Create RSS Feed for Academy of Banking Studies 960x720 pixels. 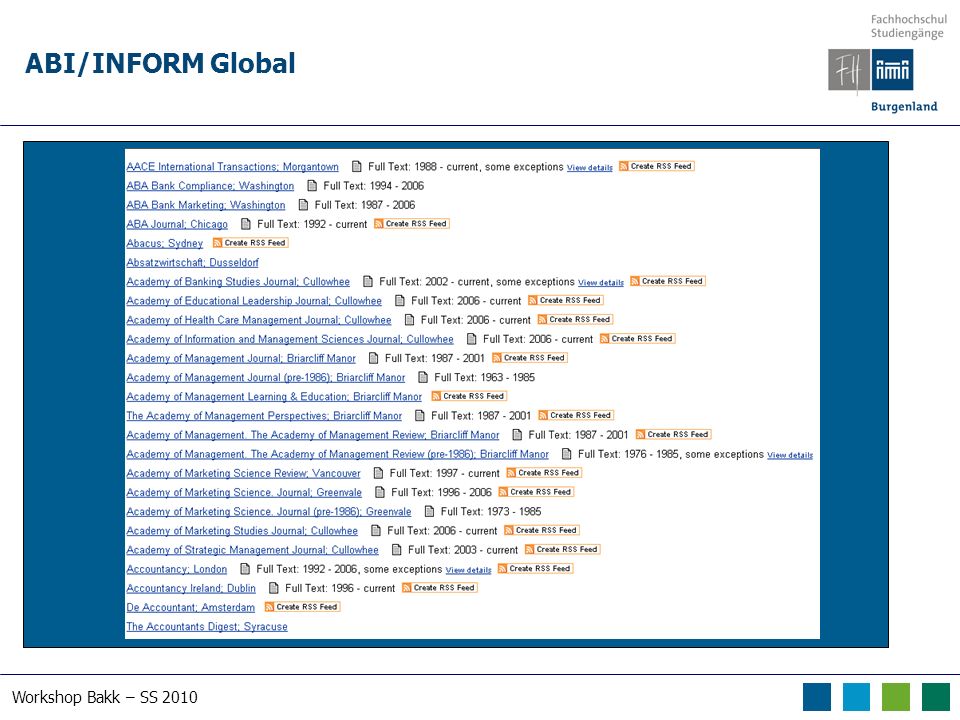668,281
